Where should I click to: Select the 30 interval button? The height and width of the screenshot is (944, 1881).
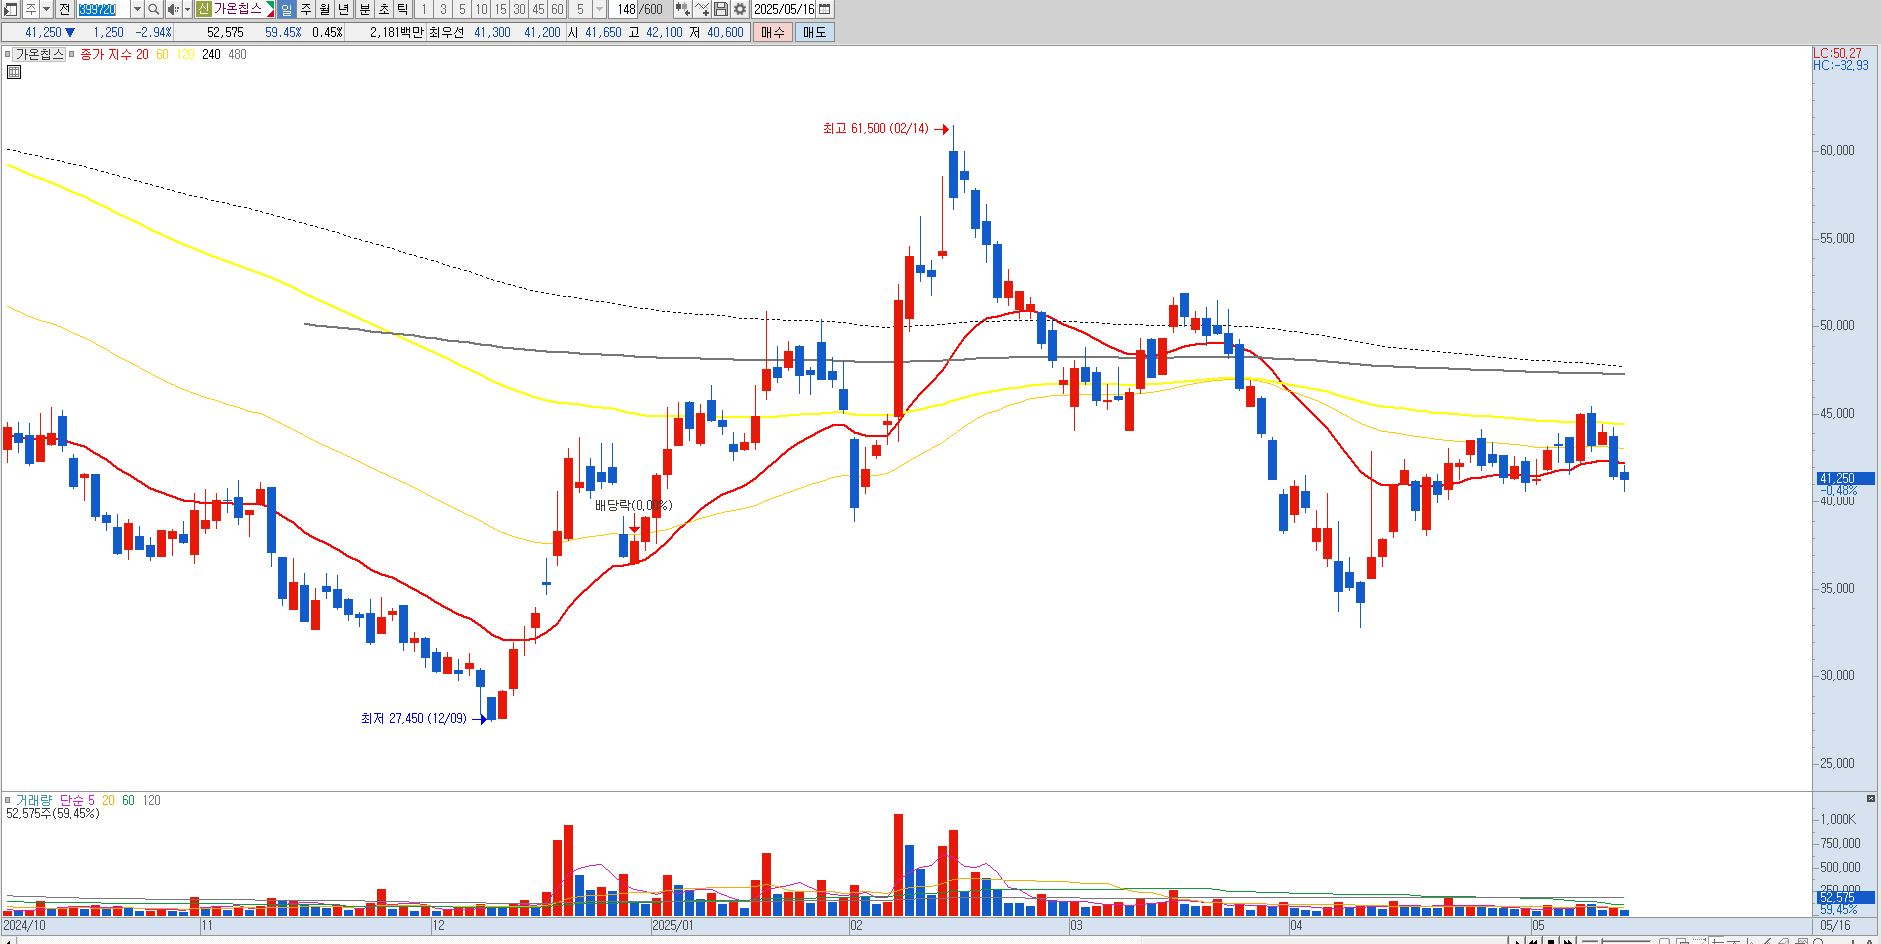pos(519,9)
